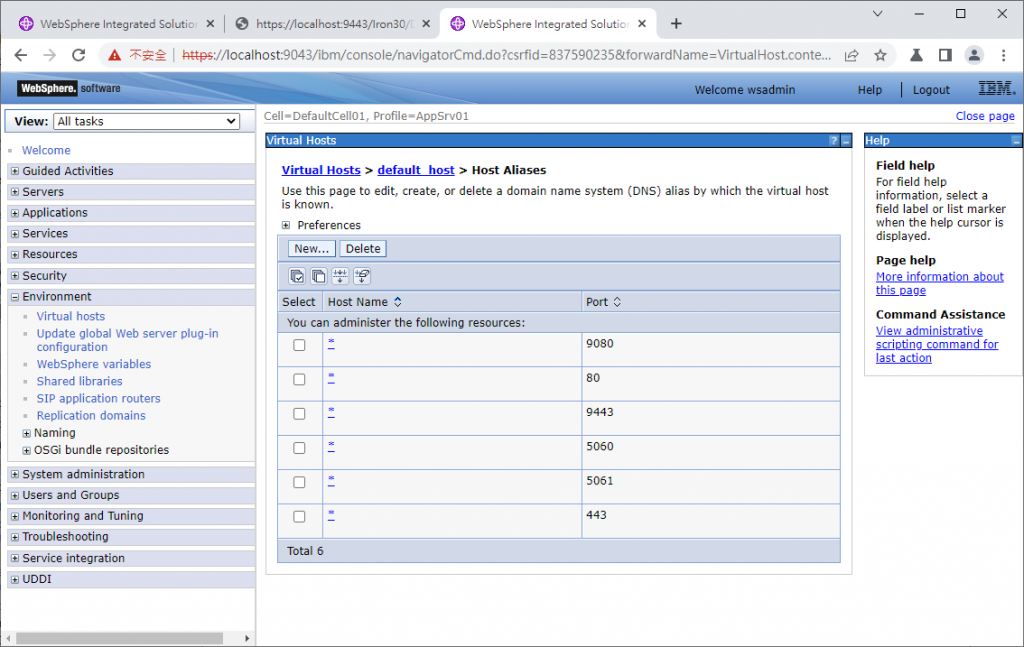The width and height of the screenshot is (1024, 647).
Task: Check the box for port 80
Action: (x=299, y=379)
